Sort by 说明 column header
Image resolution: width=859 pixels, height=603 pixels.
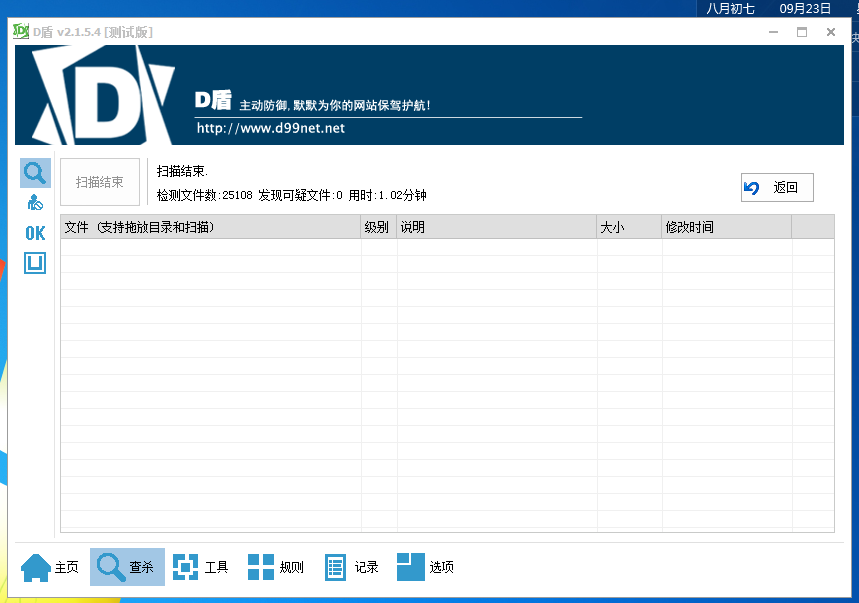pos(497,227)
